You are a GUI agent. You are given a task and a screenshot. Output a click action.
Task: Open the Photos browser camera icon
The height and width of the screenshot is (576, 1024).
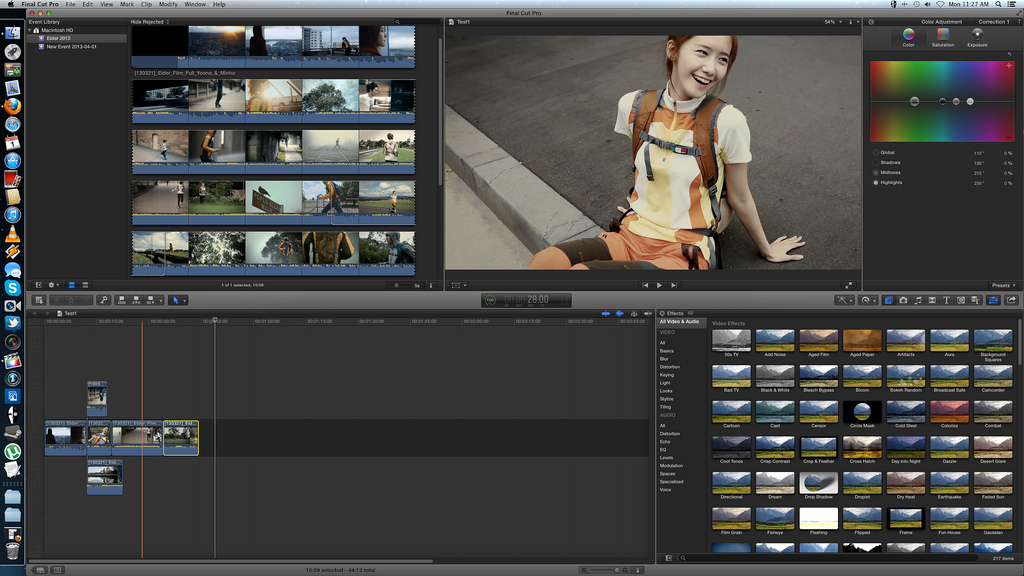click(903, 300)
